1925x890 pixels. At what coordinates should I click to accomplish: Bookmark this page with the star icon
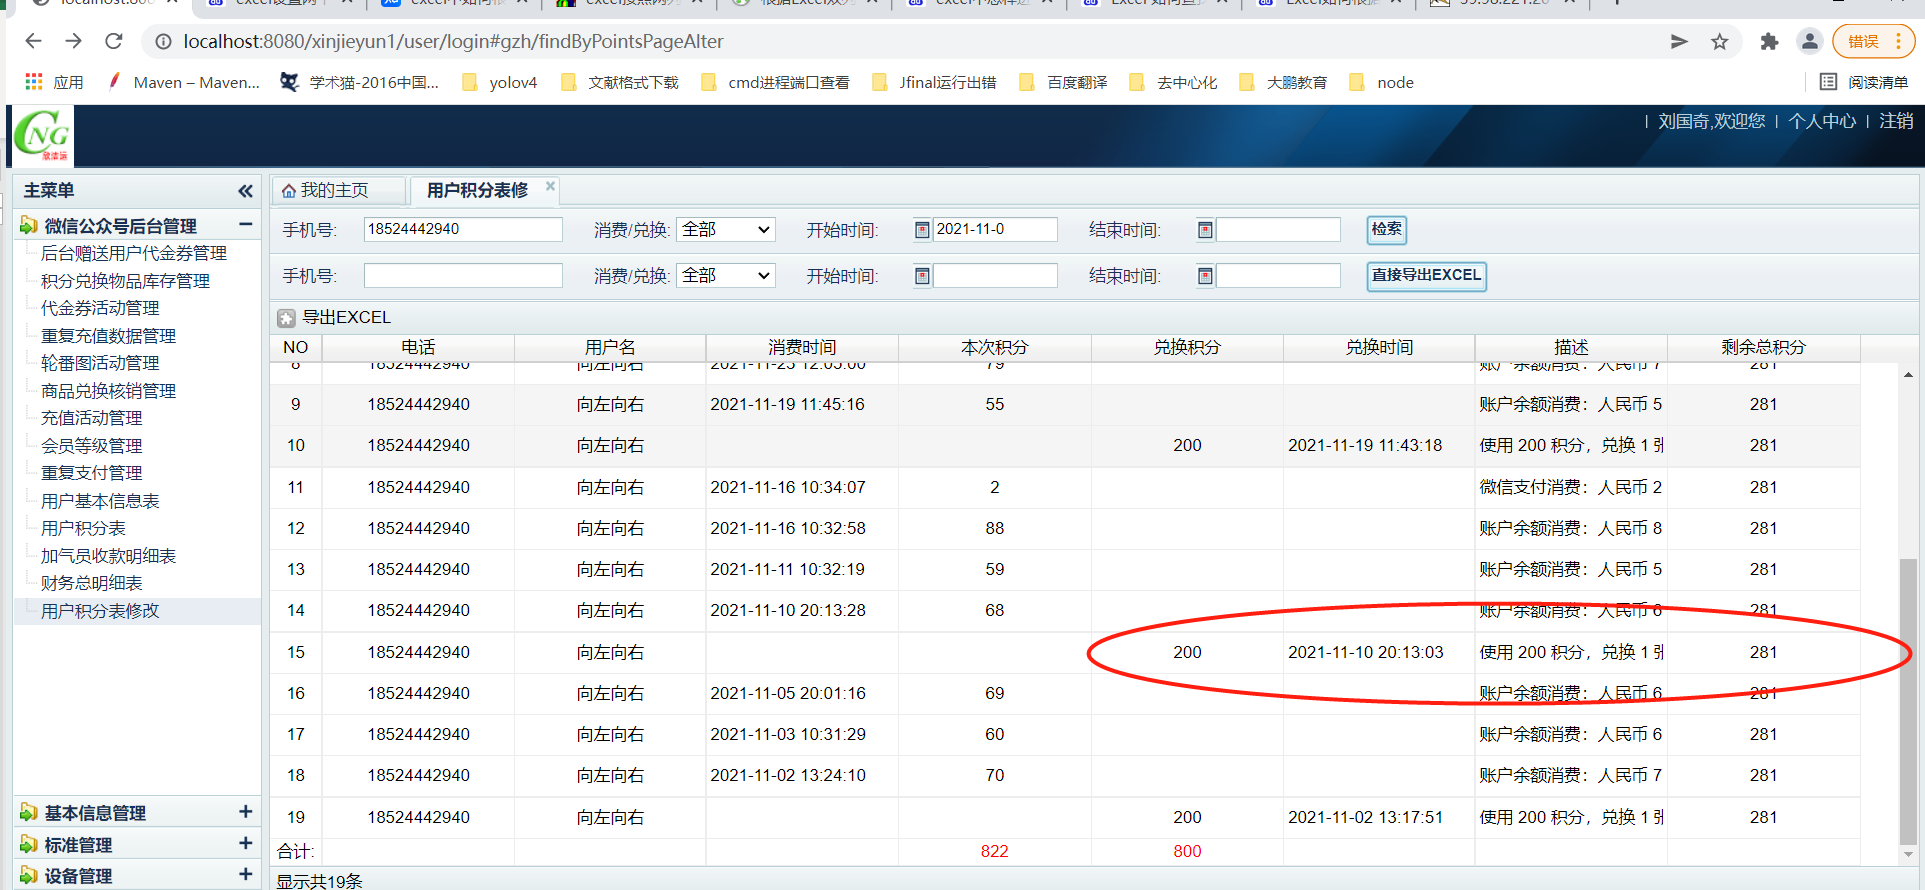1719,41
